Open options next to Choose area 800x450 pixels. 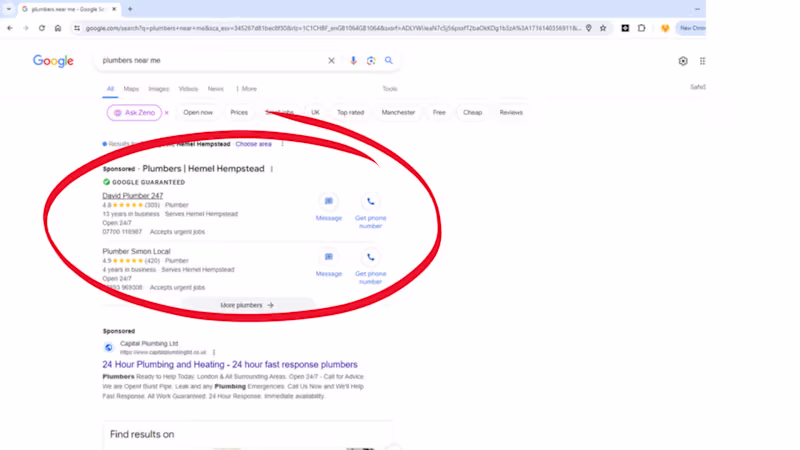point(282,144)
